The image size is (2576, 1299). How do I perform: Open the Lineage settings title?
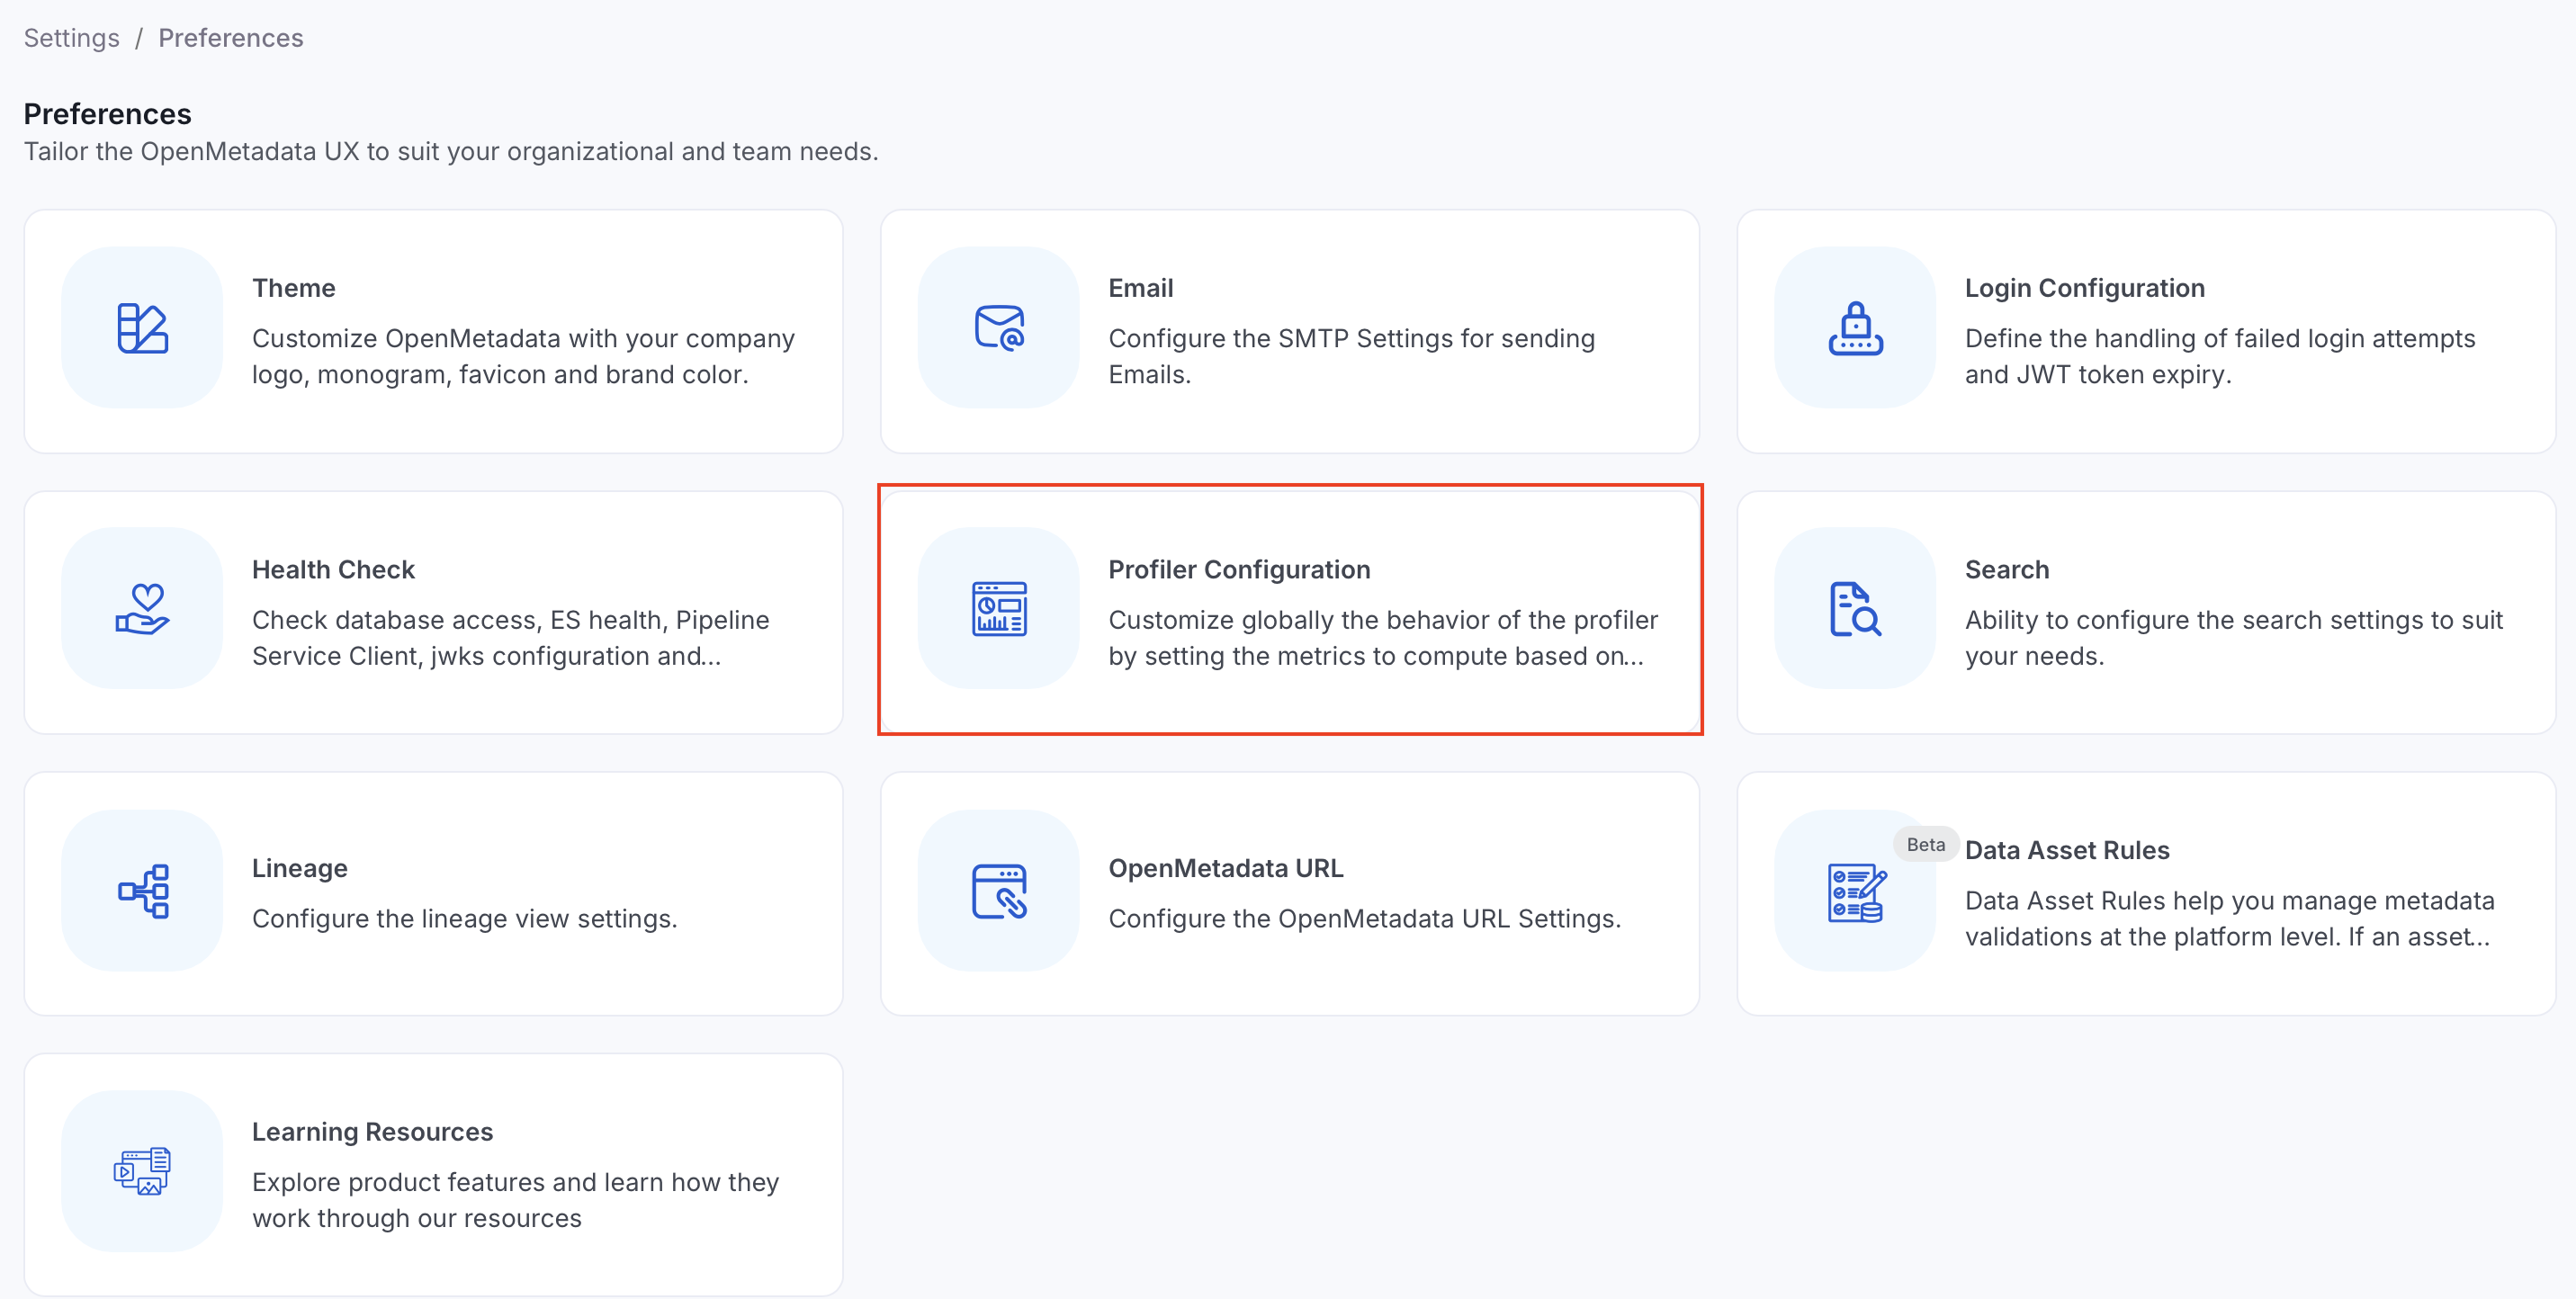coord(300,868)
